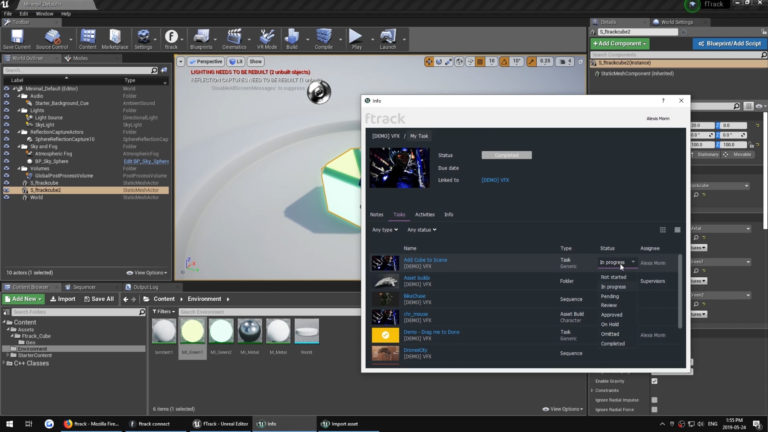Choose Not started in status menu
This screenshot has width=768, height=432.
click(613, 277)
